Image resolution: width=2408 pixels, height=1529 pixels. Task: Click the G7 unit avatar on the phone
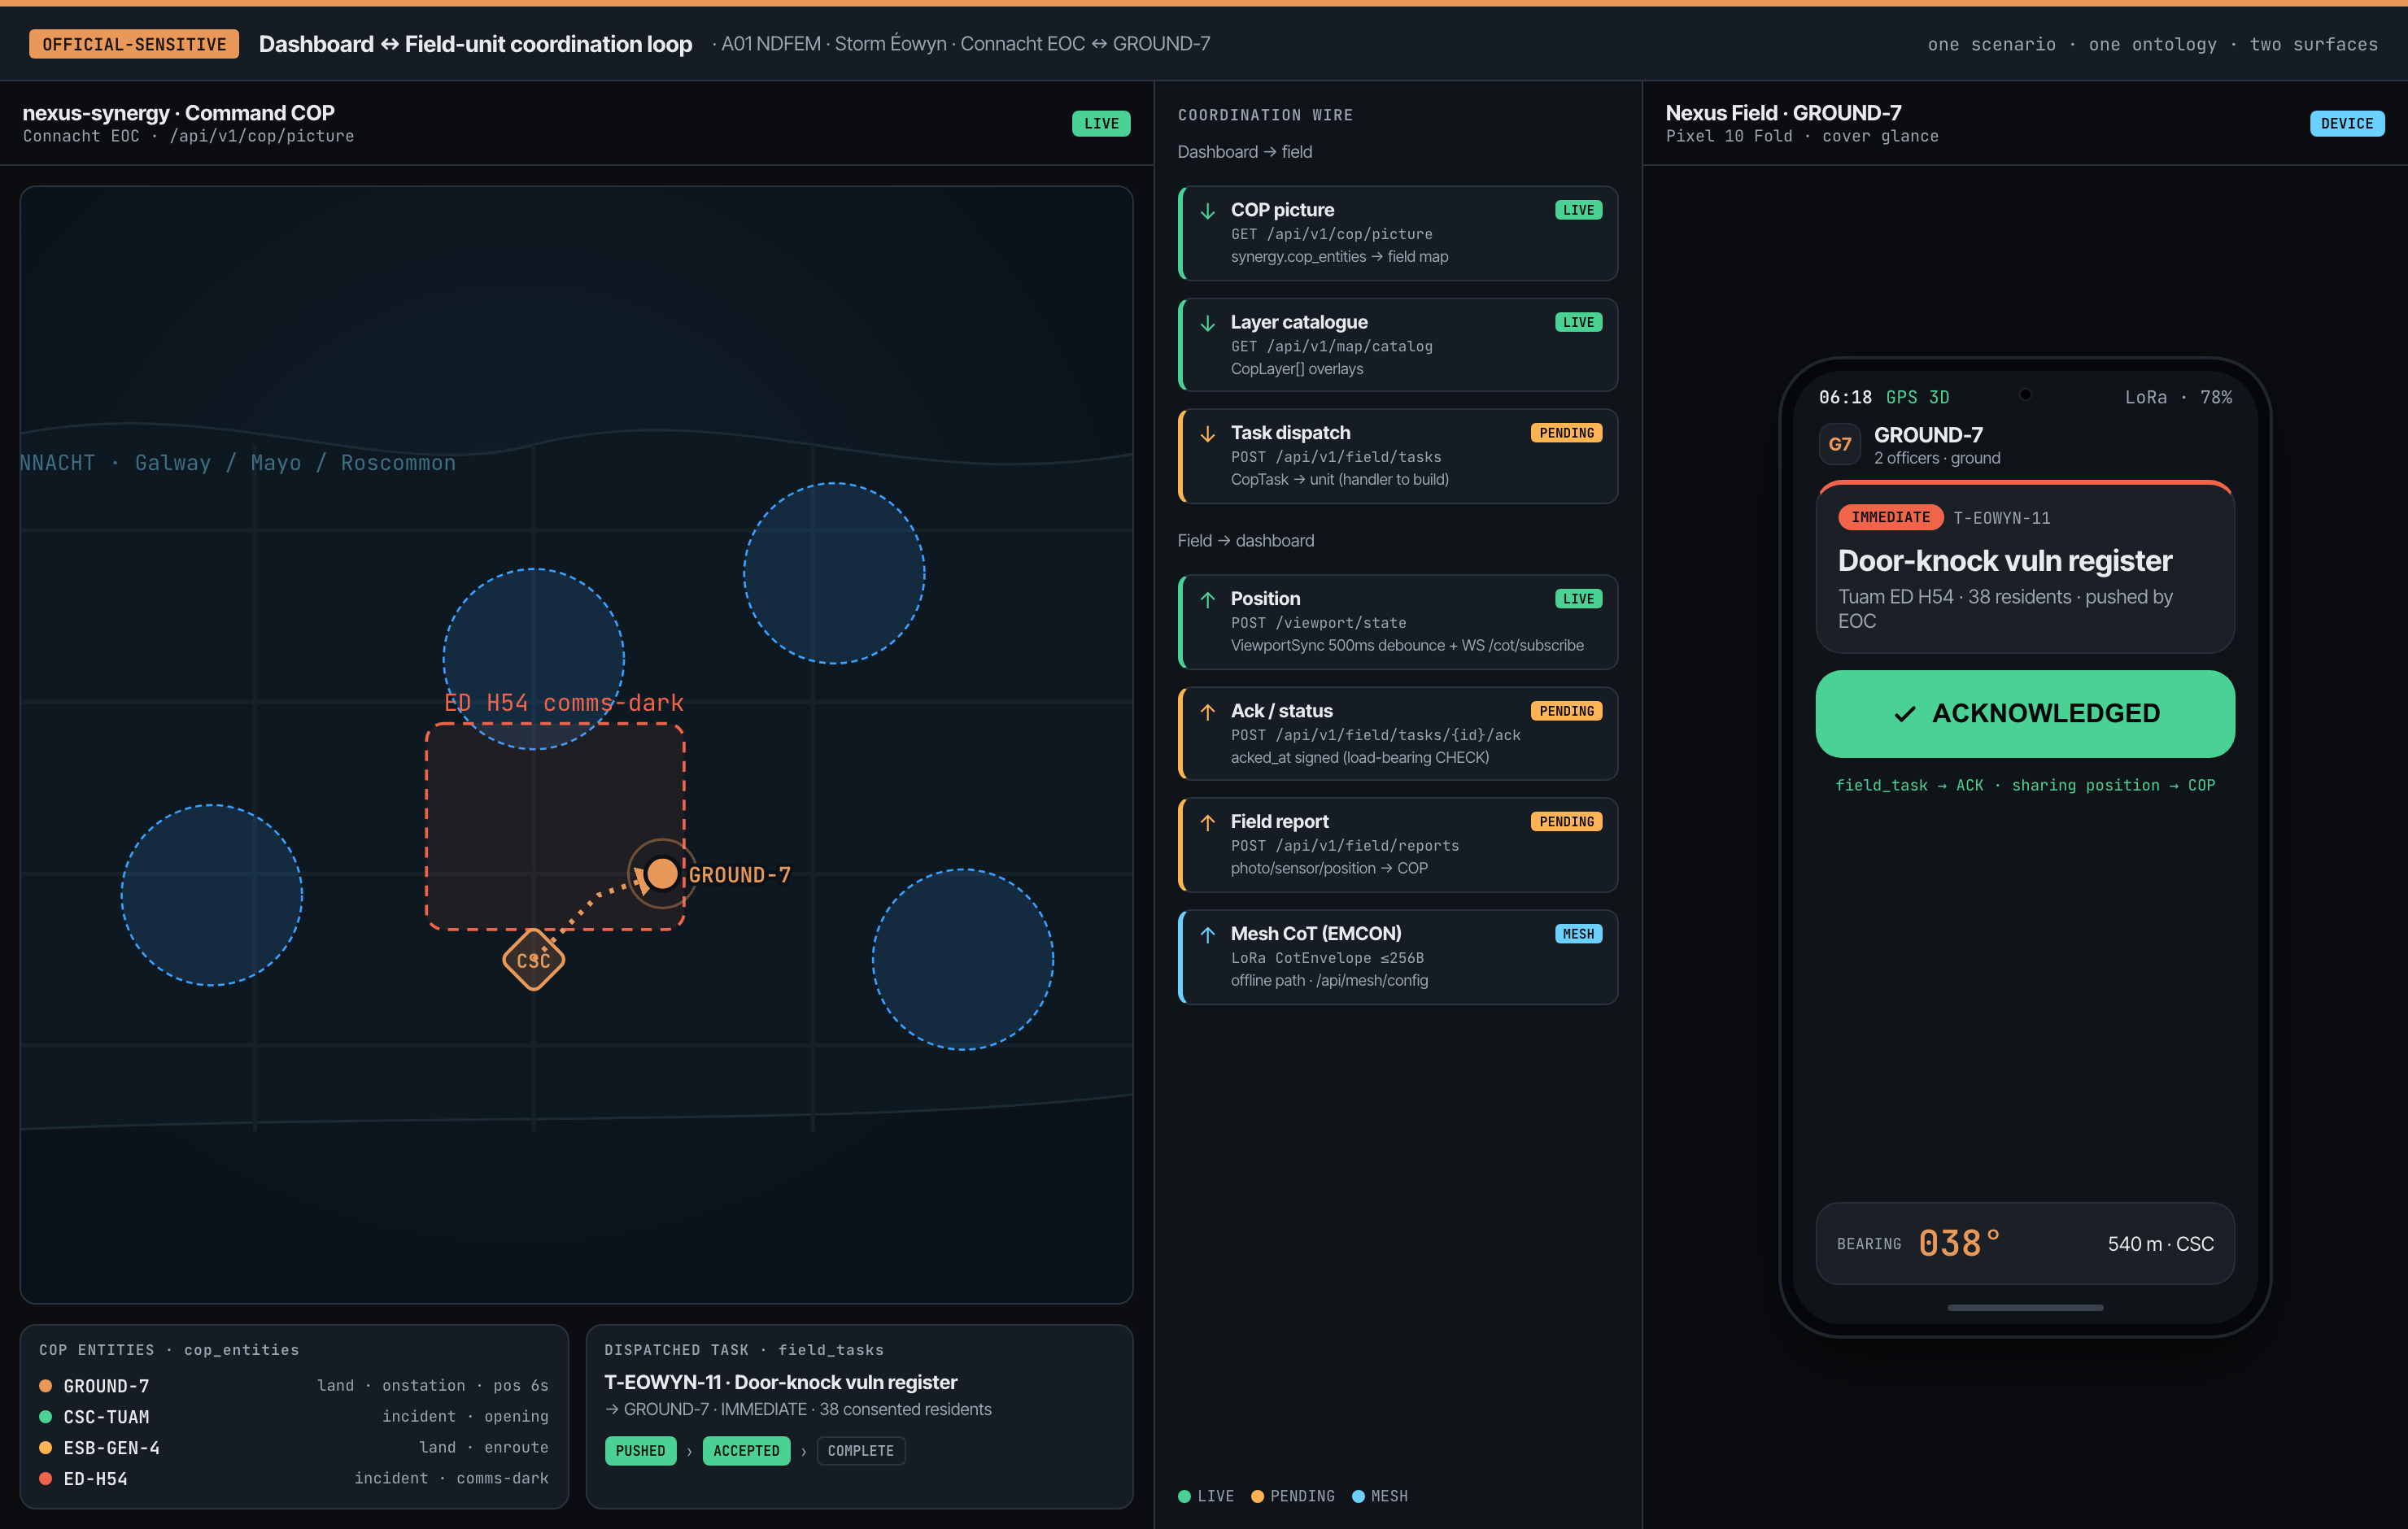point(1840,445)
